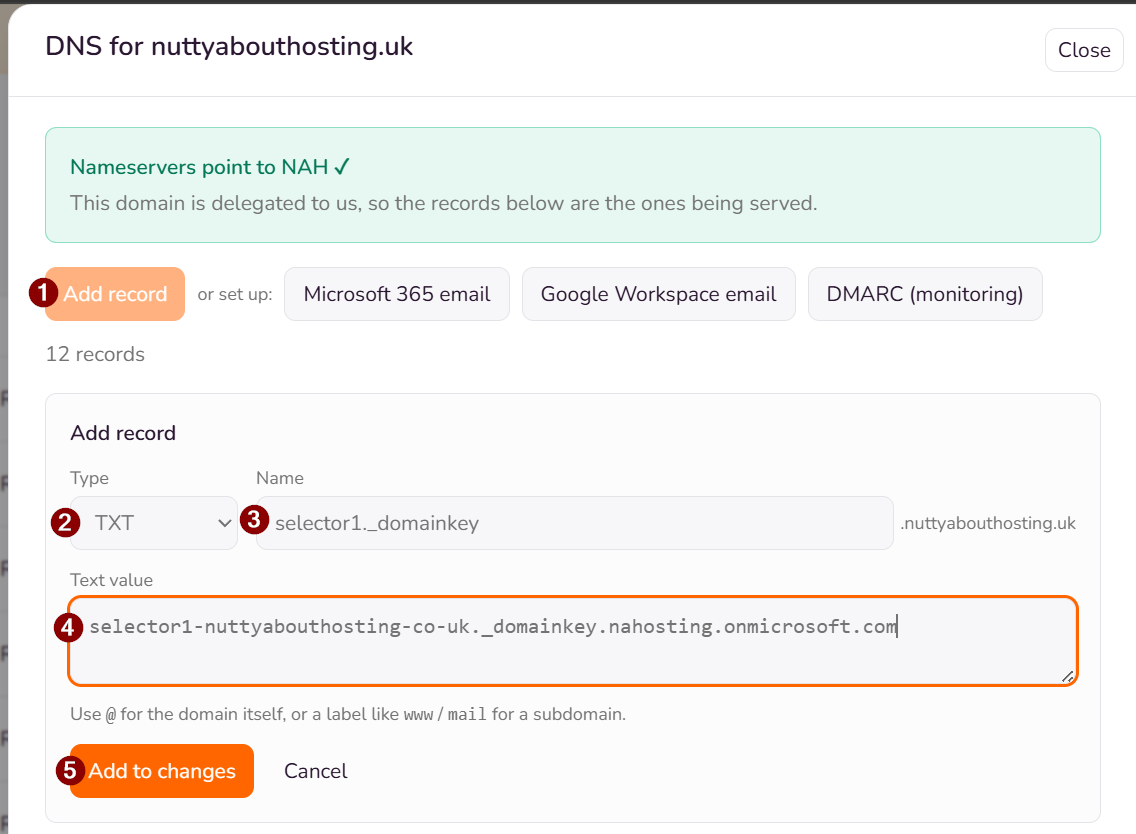
Task: Set up Microsoft 365 email records
Action: (x=397, y=294)
